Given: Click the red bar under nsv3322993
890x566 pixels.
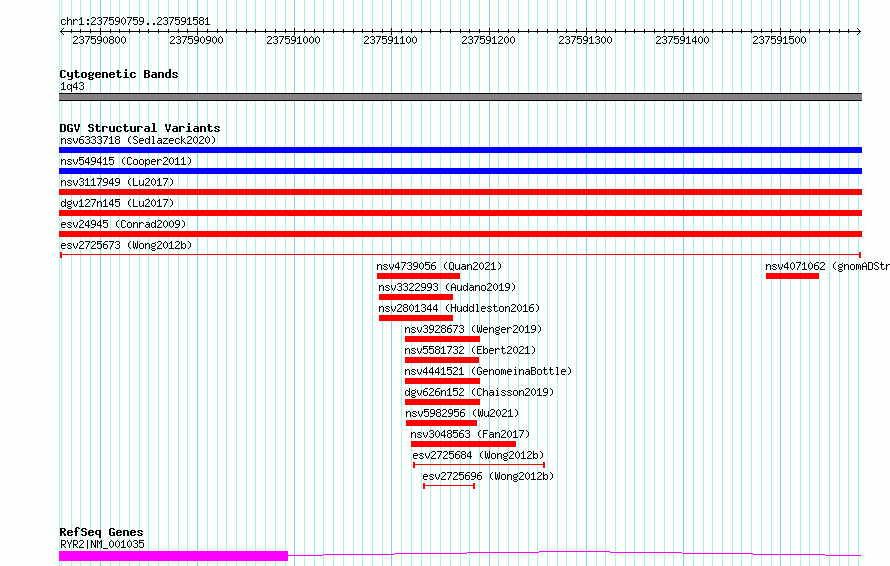Looking at the screenshot, I should coord(415,297).
